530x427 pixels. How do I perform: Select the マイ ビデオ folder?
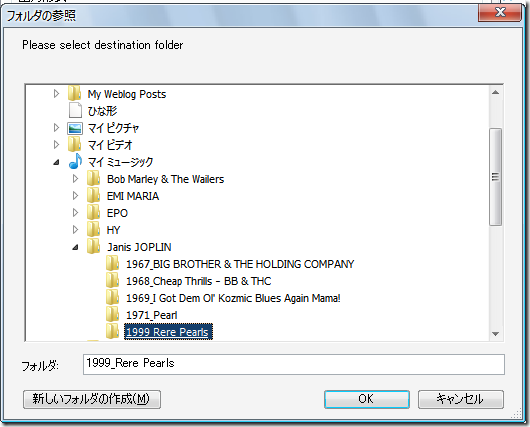click(x=110, y=145)
